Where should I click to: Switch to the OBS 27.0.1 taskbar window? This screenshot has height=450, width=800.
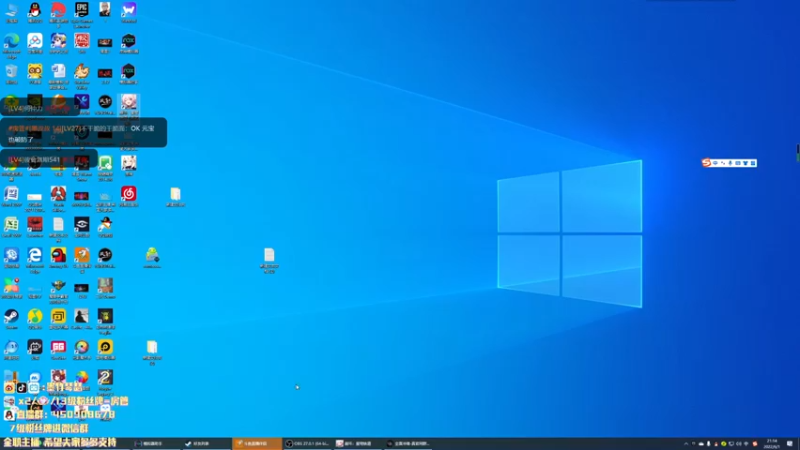click(x=307, y=443)
